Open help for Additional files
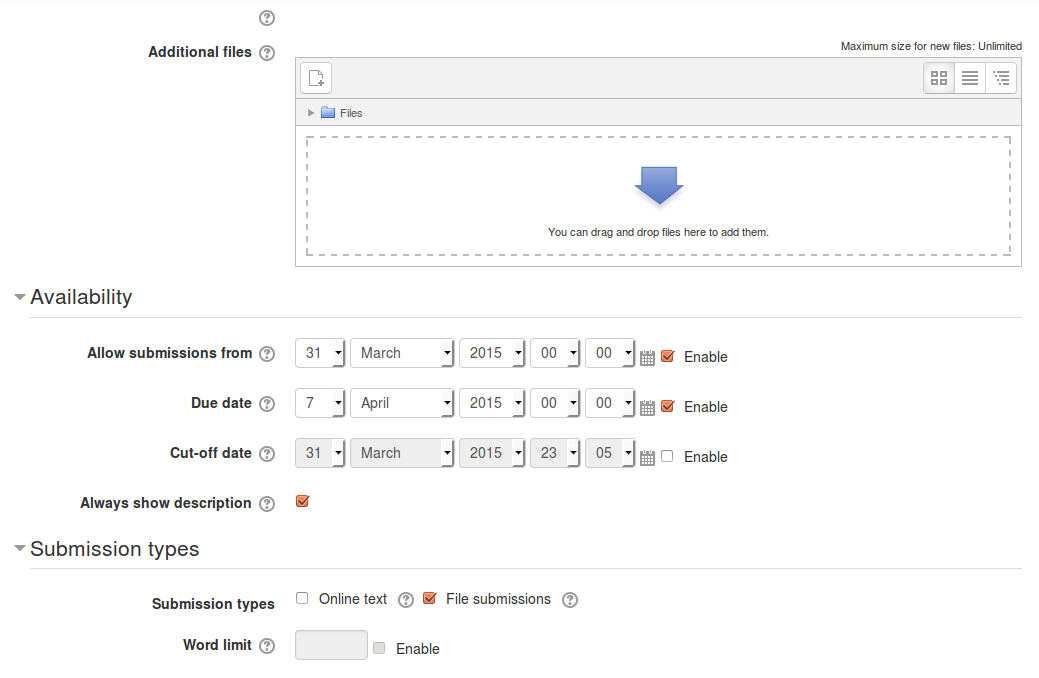The height and width of the screenshot is (678, 1039). (267, 53)
